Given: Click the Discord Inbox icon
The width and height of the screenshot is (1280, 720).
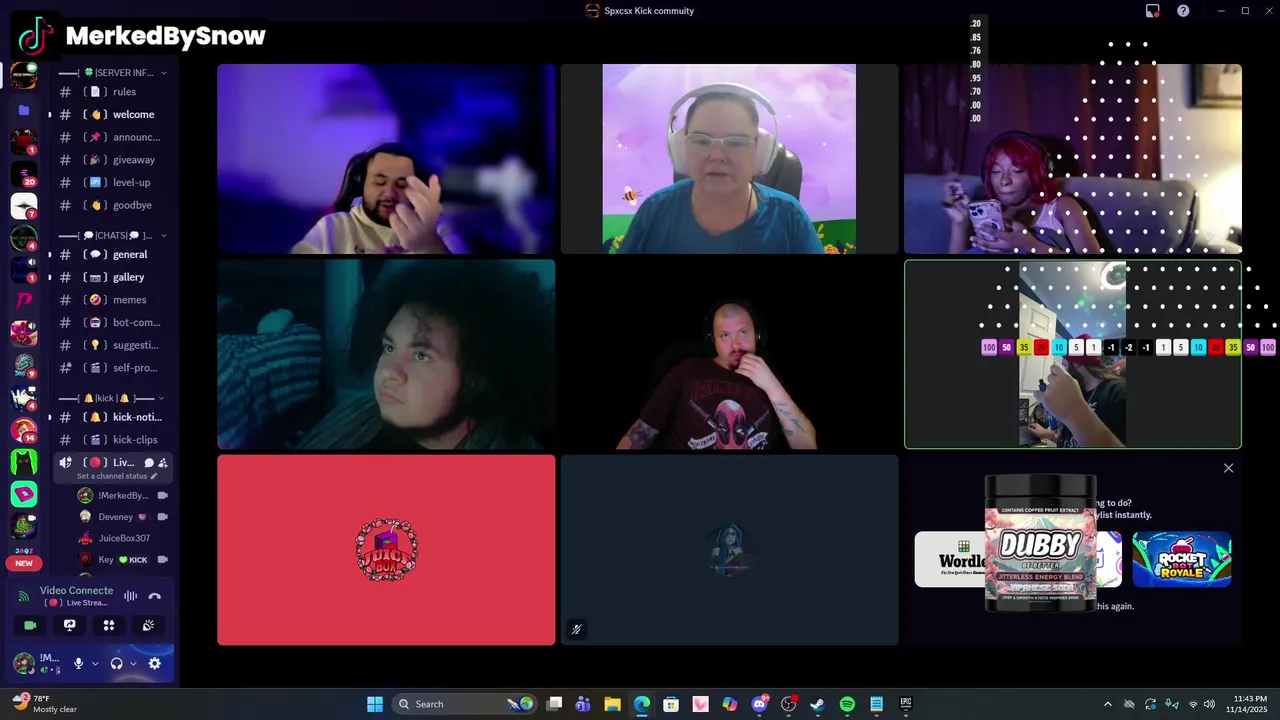Looking at the screenshot, I should click(x=1152, y=11).
